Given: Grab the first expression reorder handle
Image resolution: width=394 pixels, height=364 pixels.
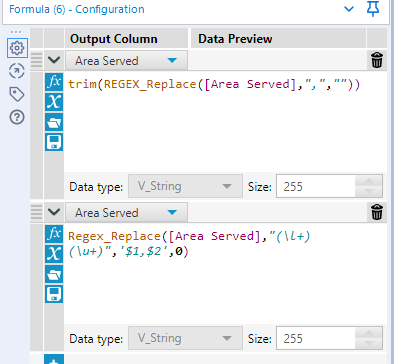Looking at the screenshot, I should pos(36,60).
